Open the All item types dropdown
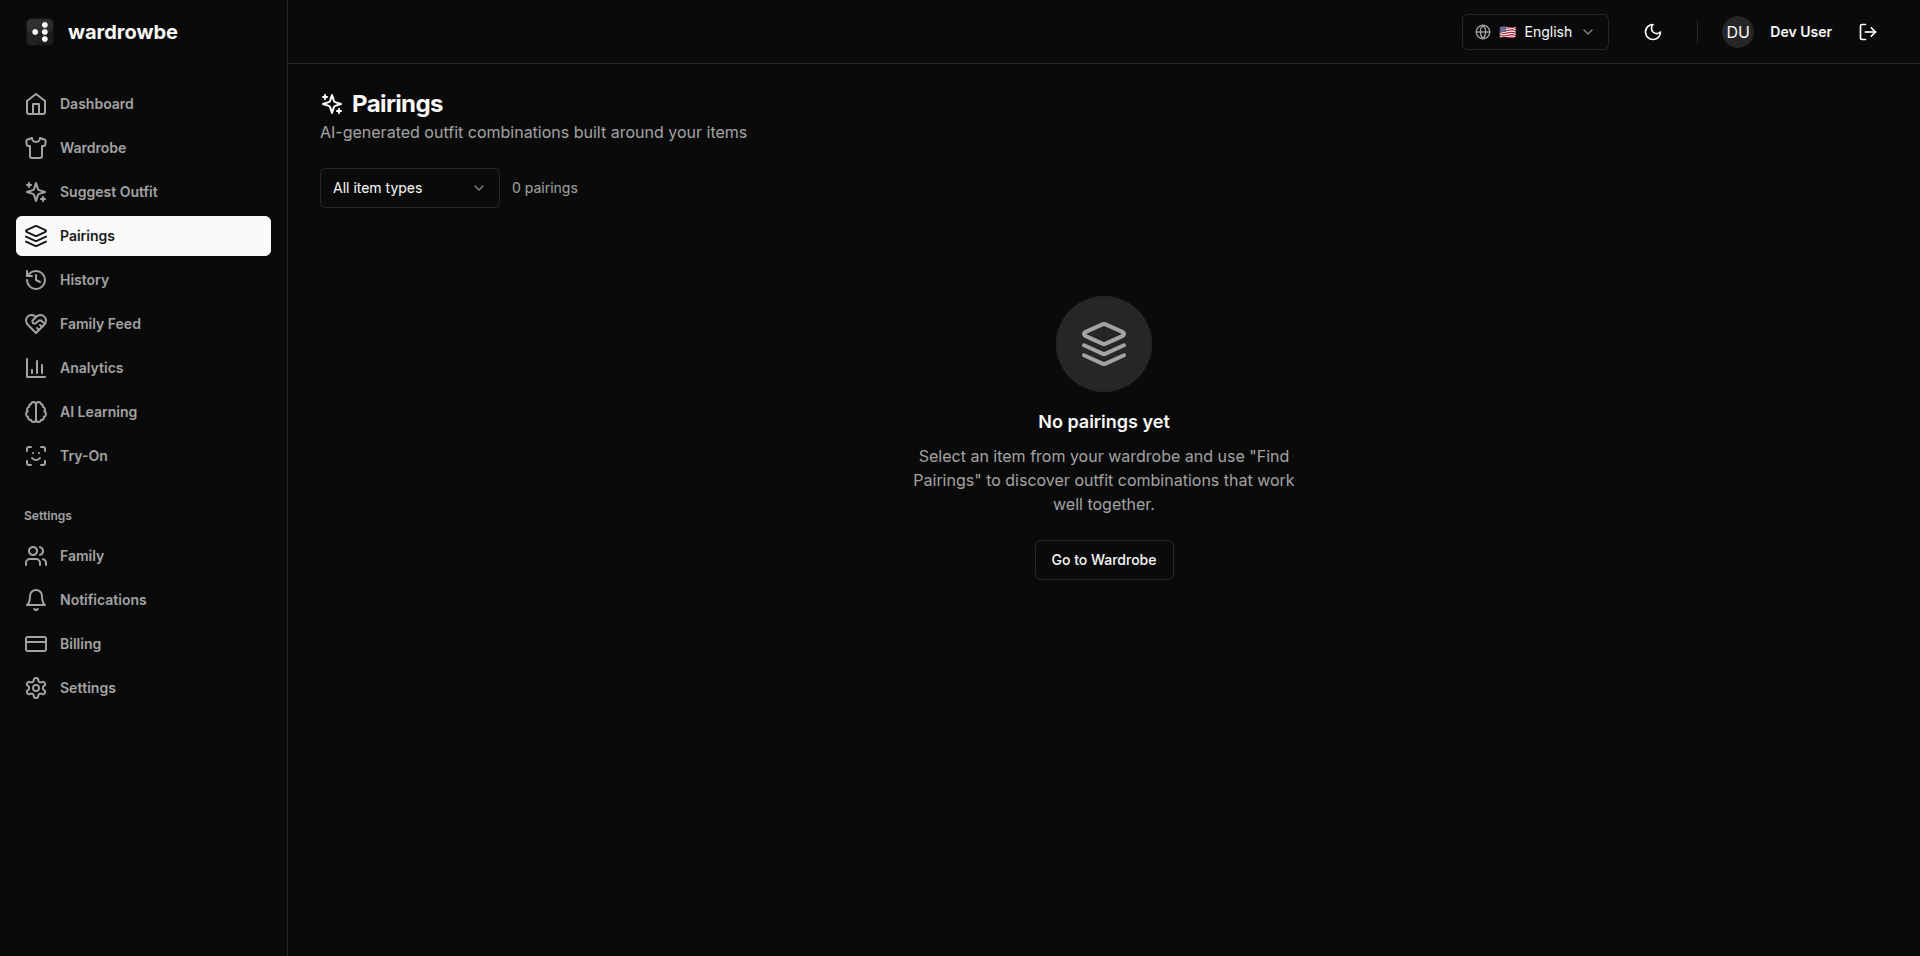 coord(409,188)
